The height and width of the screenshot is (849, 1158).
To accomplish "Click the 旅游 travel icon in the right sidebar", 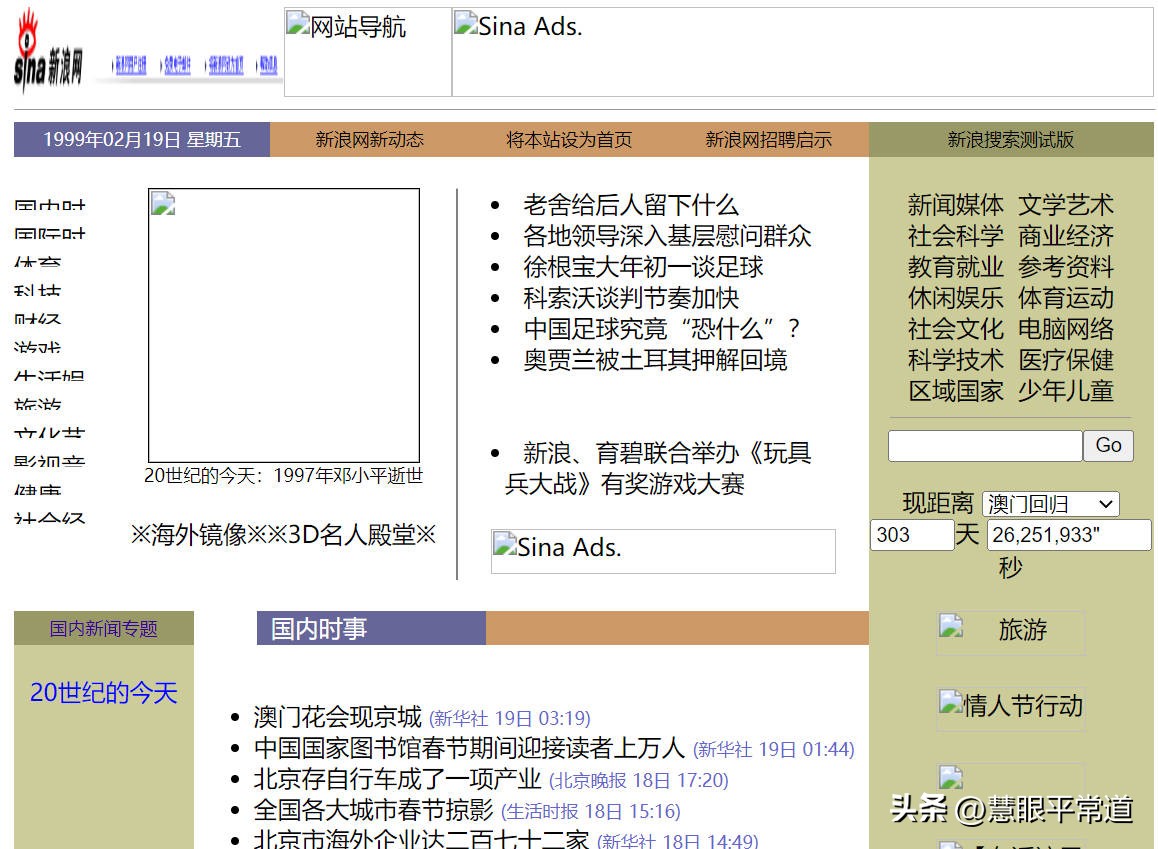I will (x=1010, y=631).
